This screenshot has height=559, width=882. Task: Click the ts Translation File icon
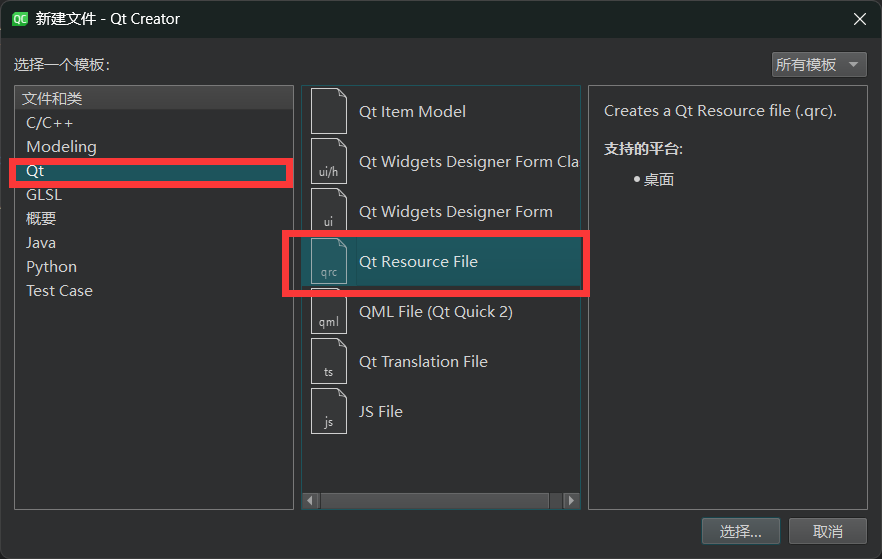tap(329, 361)
